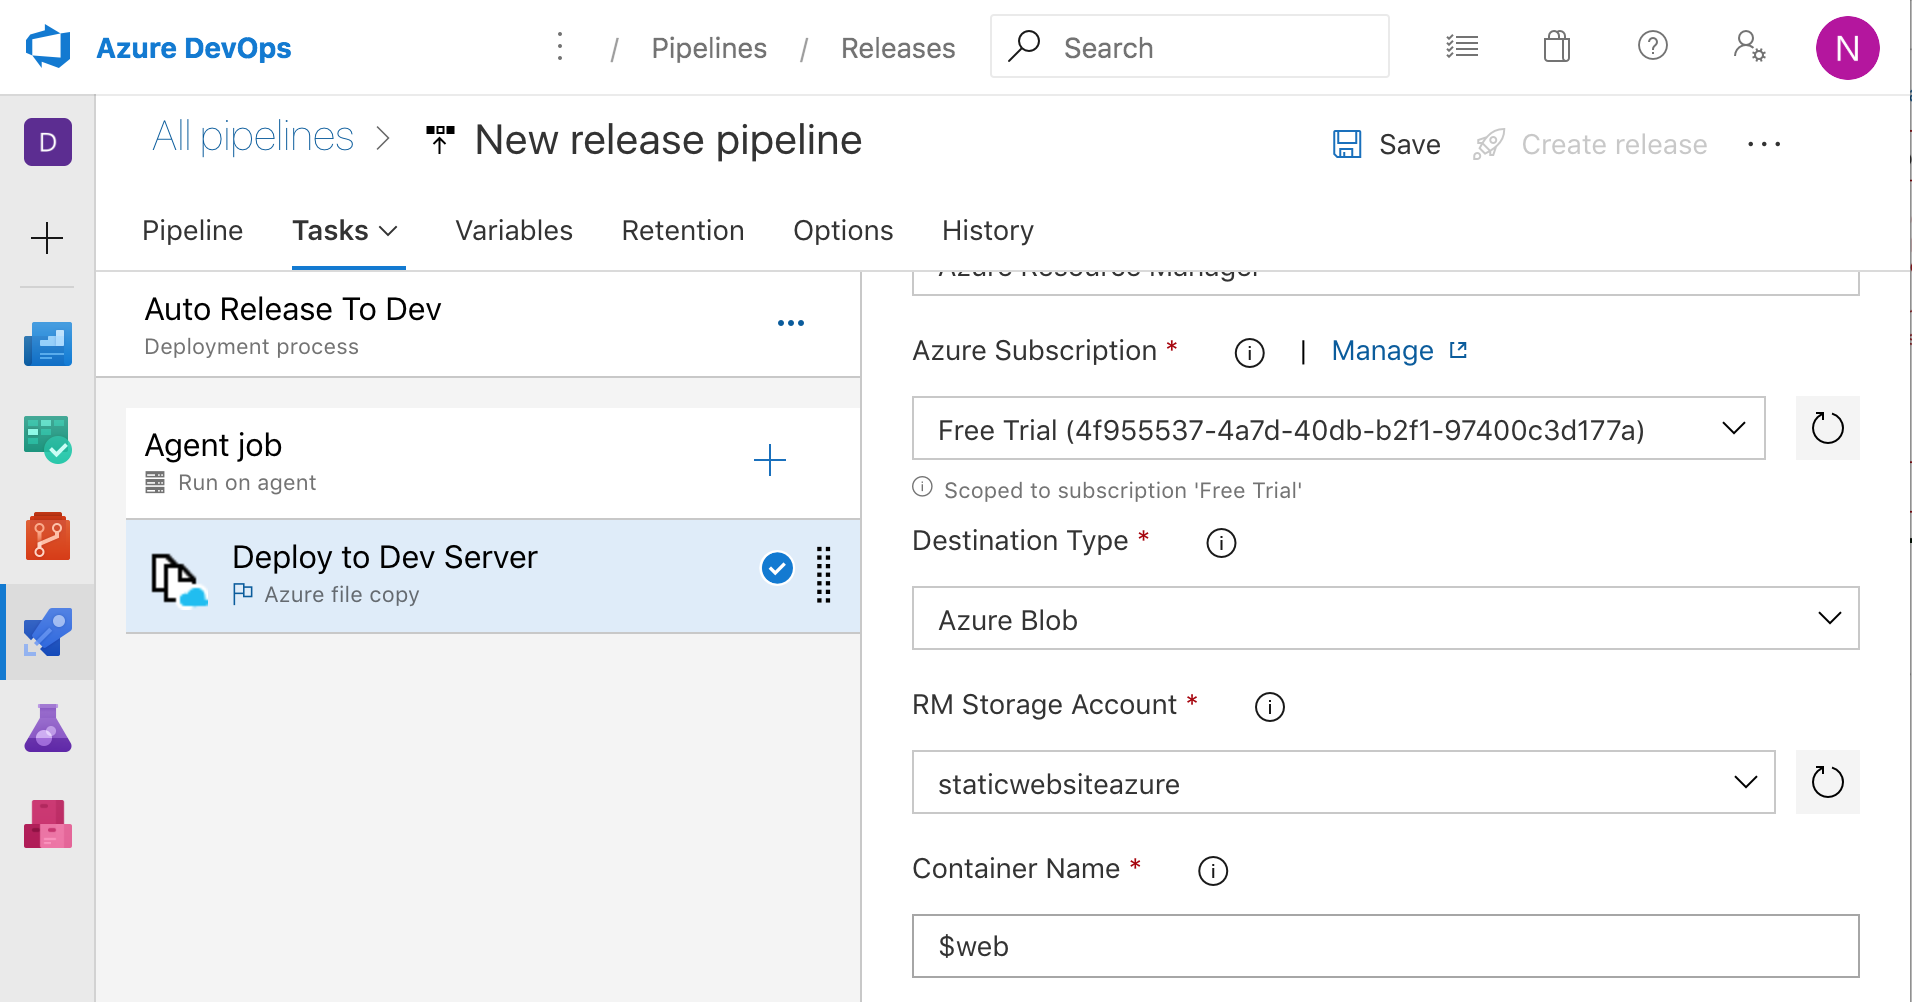Click the Create release button label
The height and width of the screenshot is (1002, 1912).
coord(1614,145)
